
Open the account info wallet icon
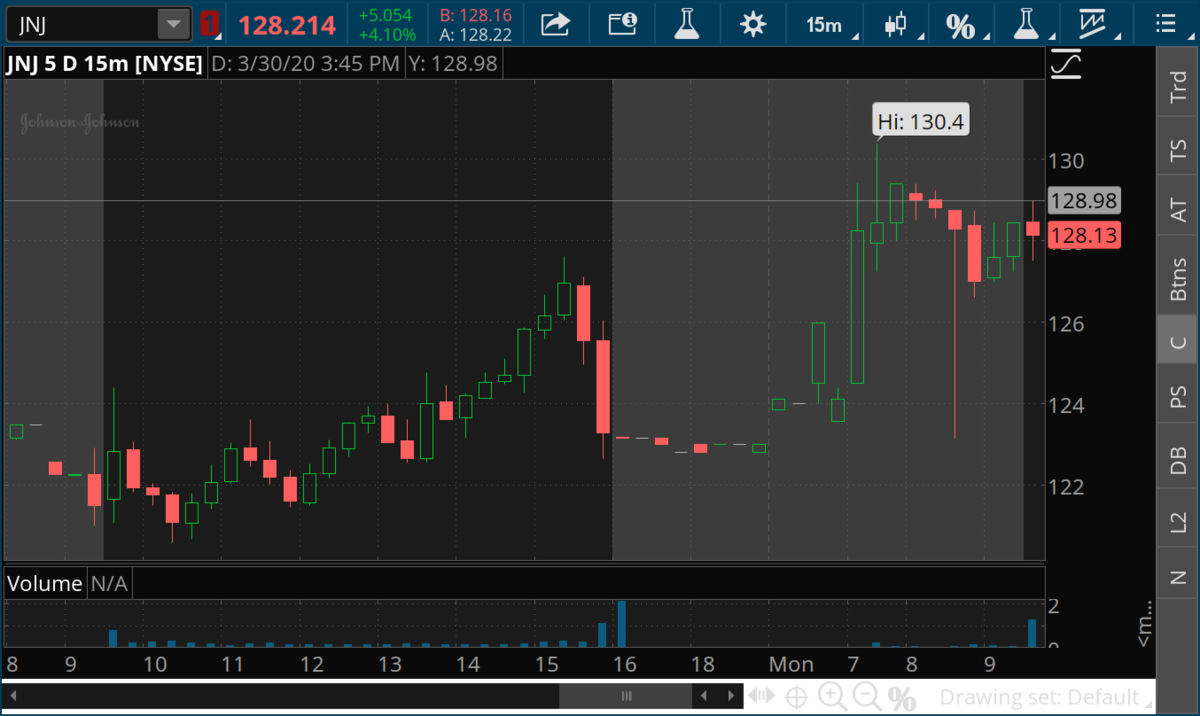[x=622, y=24]
